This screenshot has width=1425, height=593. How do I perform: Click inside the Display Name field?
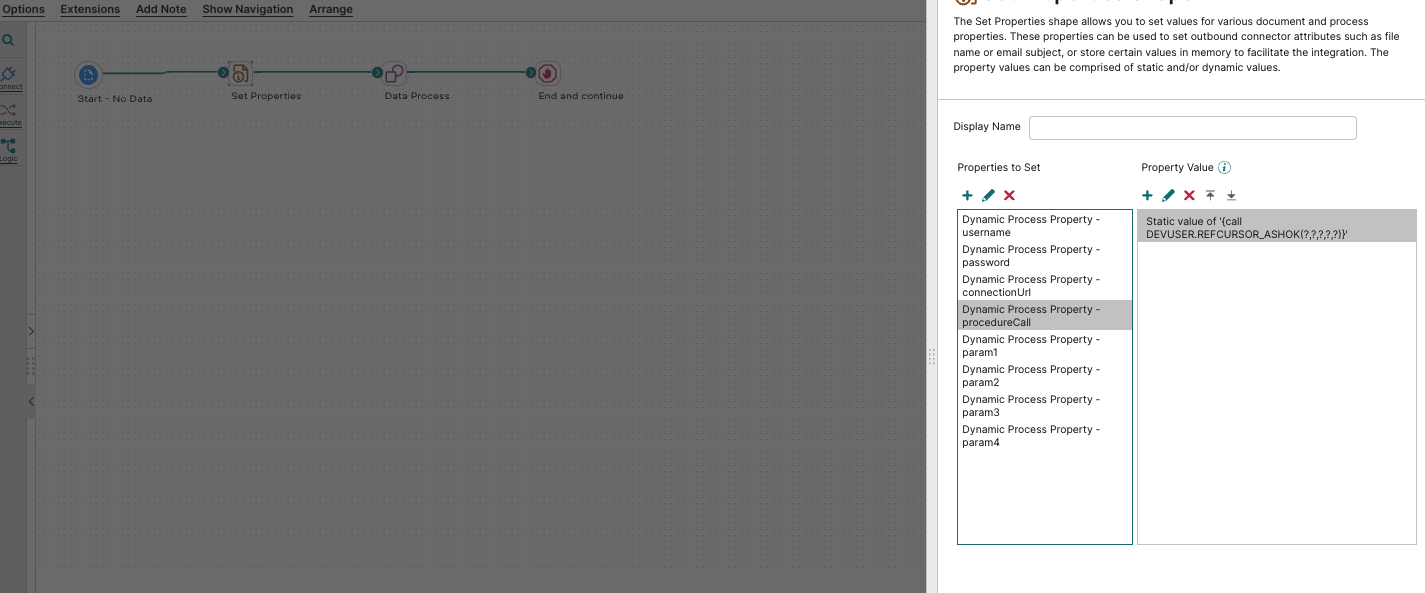point(1192,127)
